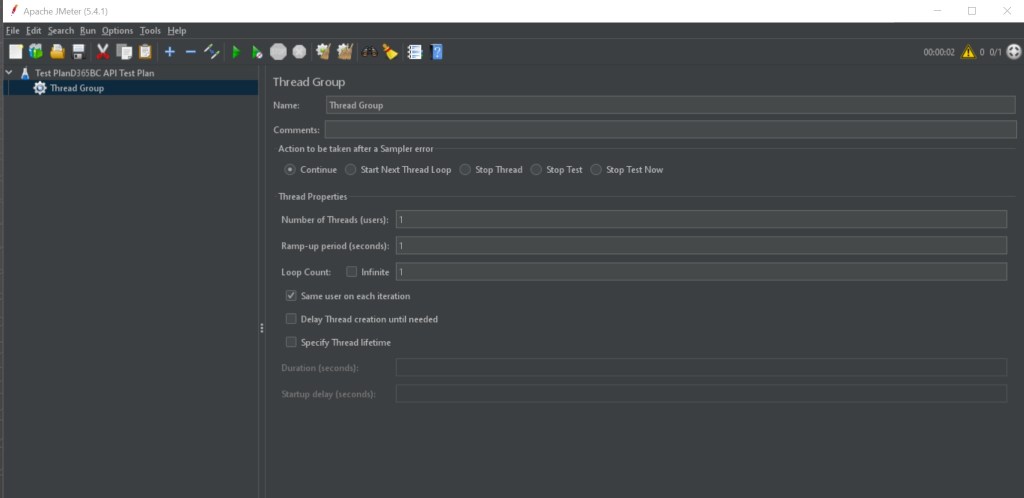Enable Specify Thread lifetime checkbox
1024x498 pixels.
[x=291, y=342]
